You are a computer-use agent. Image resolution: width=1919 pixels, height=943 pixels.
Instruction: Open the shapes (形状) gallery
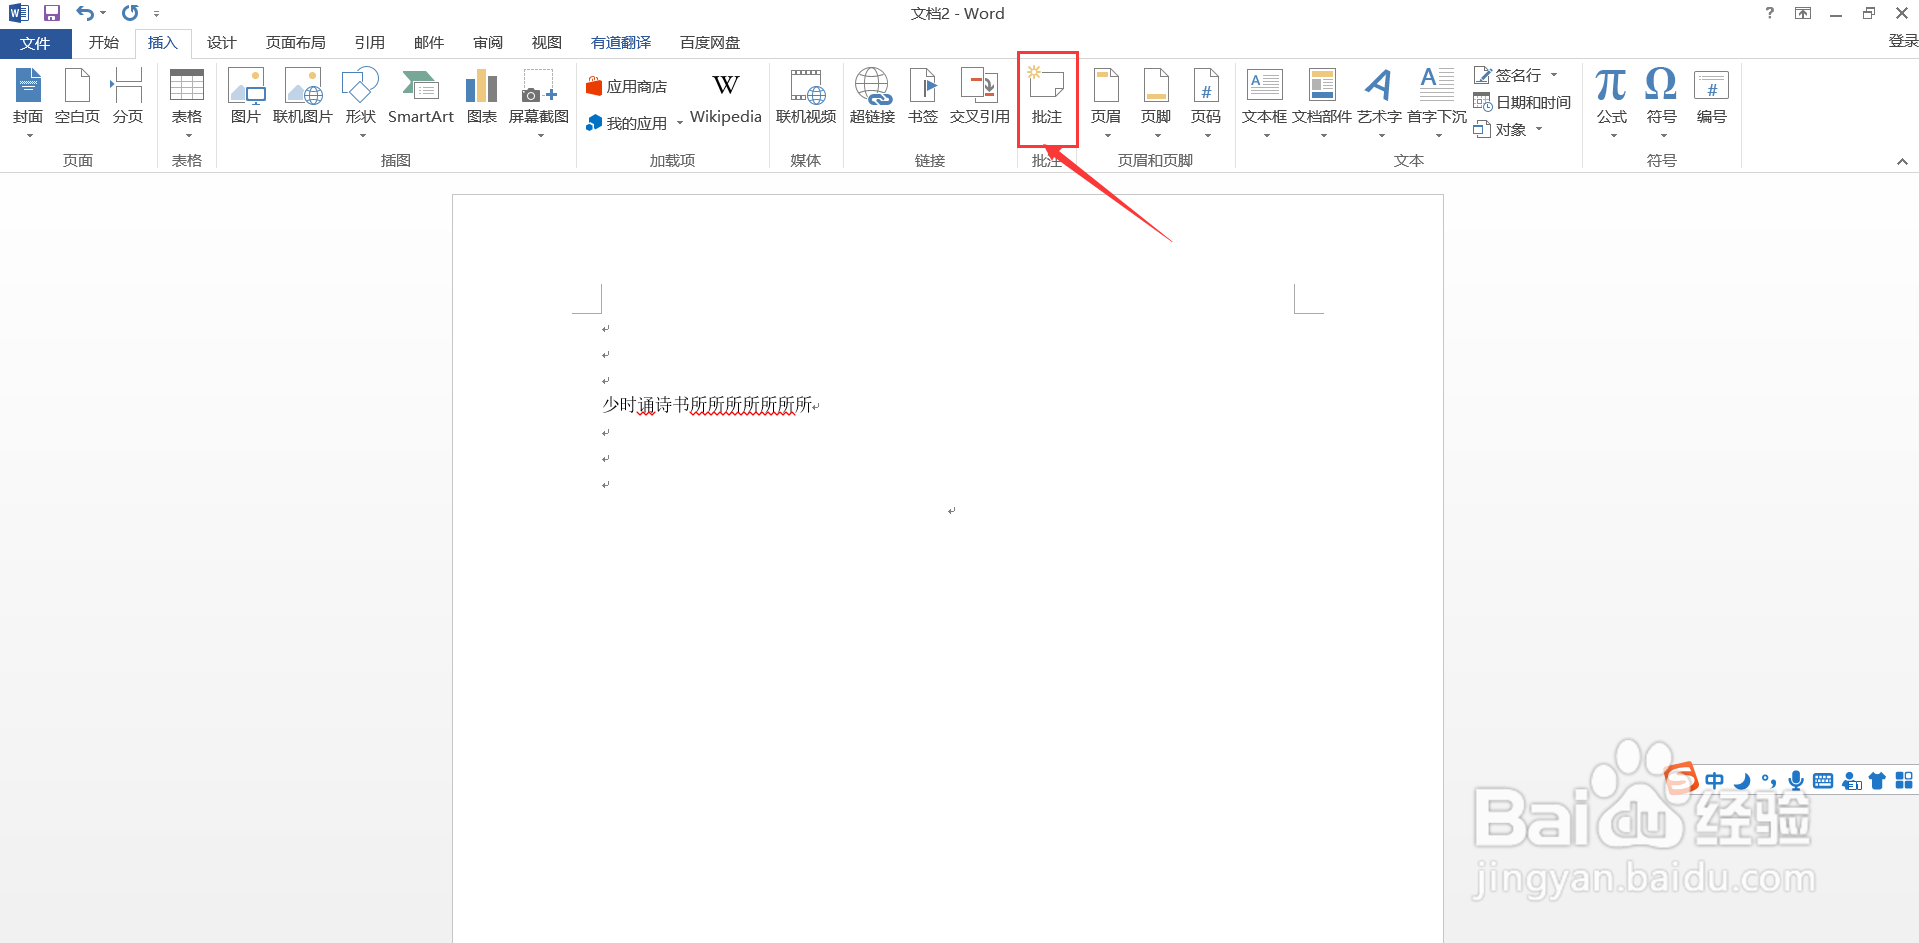tap(361, 101)
